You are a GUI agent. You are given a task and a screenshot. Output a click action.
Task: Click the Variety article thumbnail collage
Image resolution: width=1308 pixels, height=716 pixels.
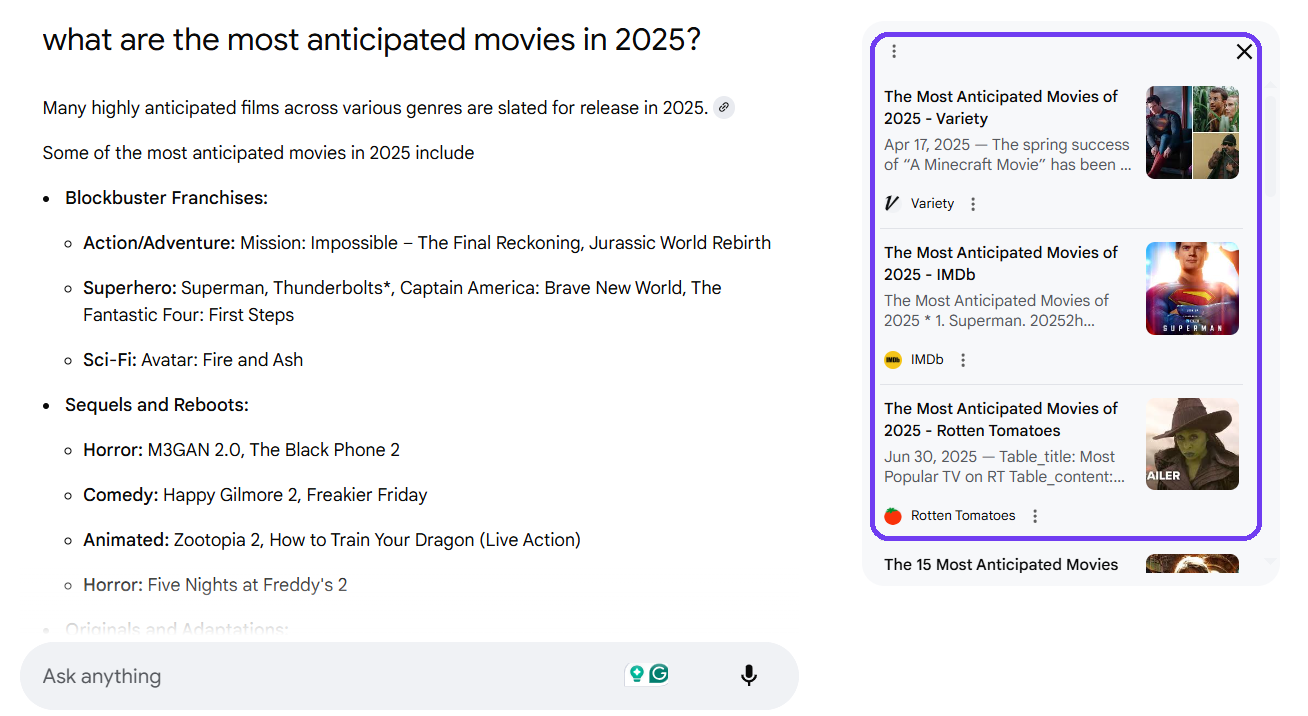click(x=1192, y=132)
